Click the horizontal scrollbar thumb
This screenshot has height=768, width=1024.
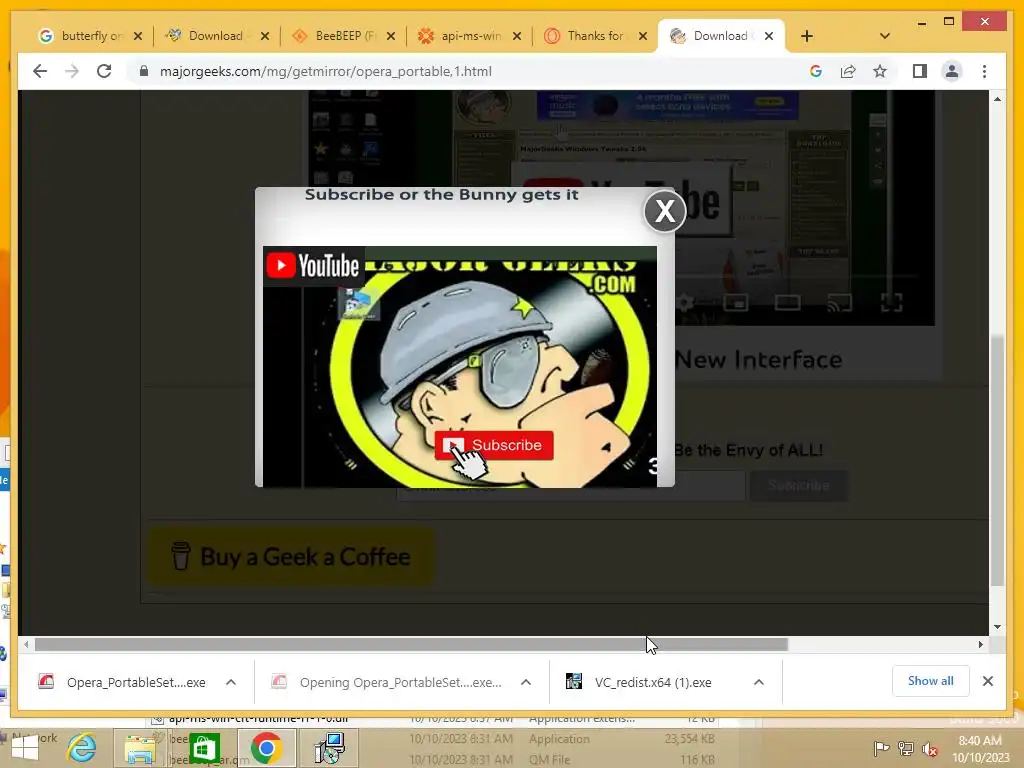click(x=411, y=645)
